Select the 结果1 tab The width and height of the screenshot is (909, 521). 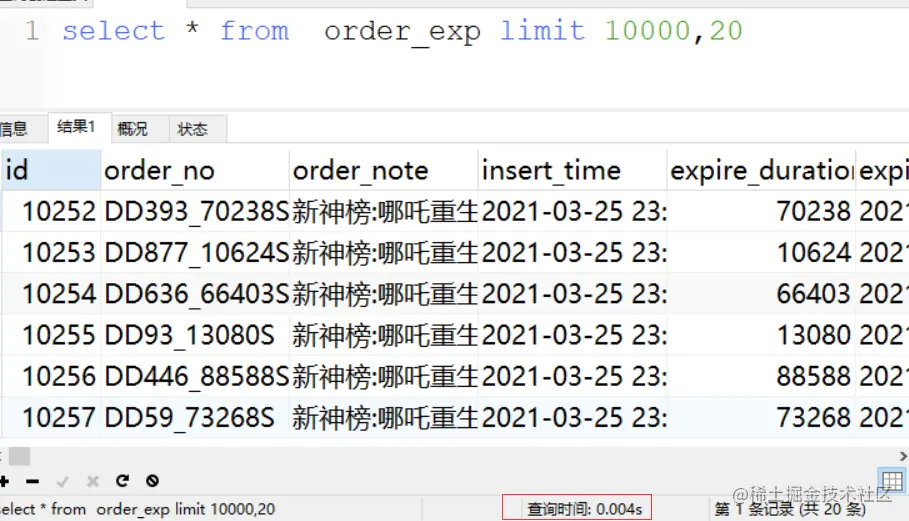point(77,127)
